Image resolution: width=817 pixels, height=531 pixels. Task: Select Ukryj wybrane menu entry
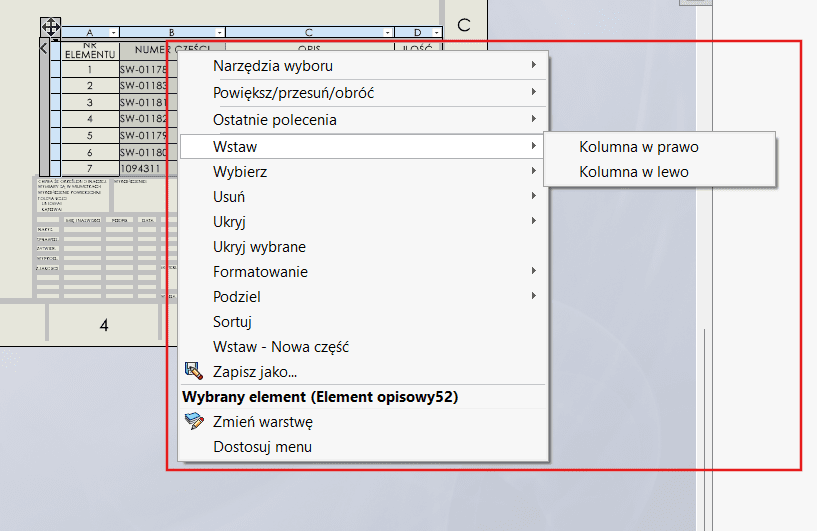point(259,247)
